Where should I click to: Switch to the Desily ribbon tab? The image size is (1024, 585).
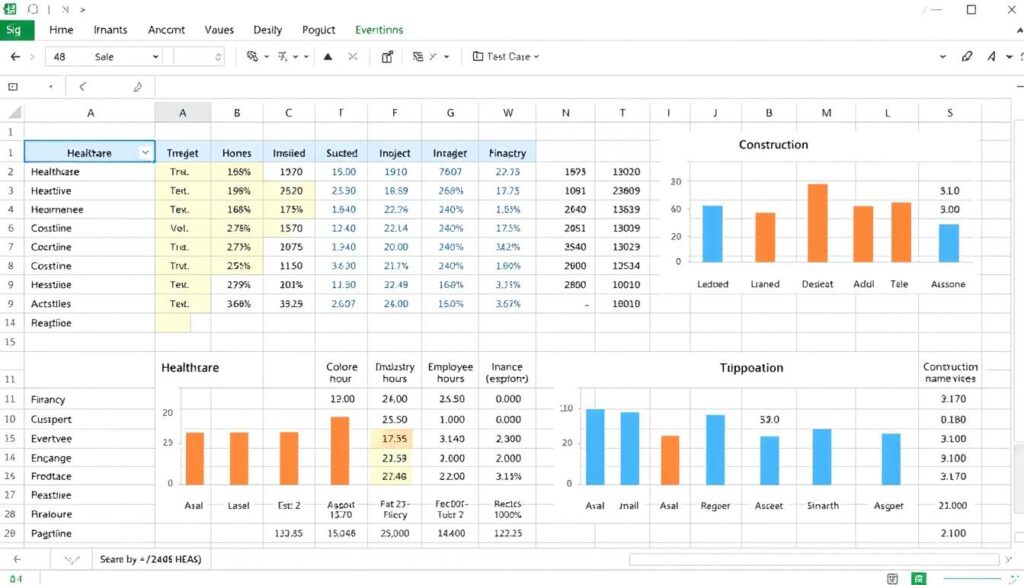(x=267, y=30)
